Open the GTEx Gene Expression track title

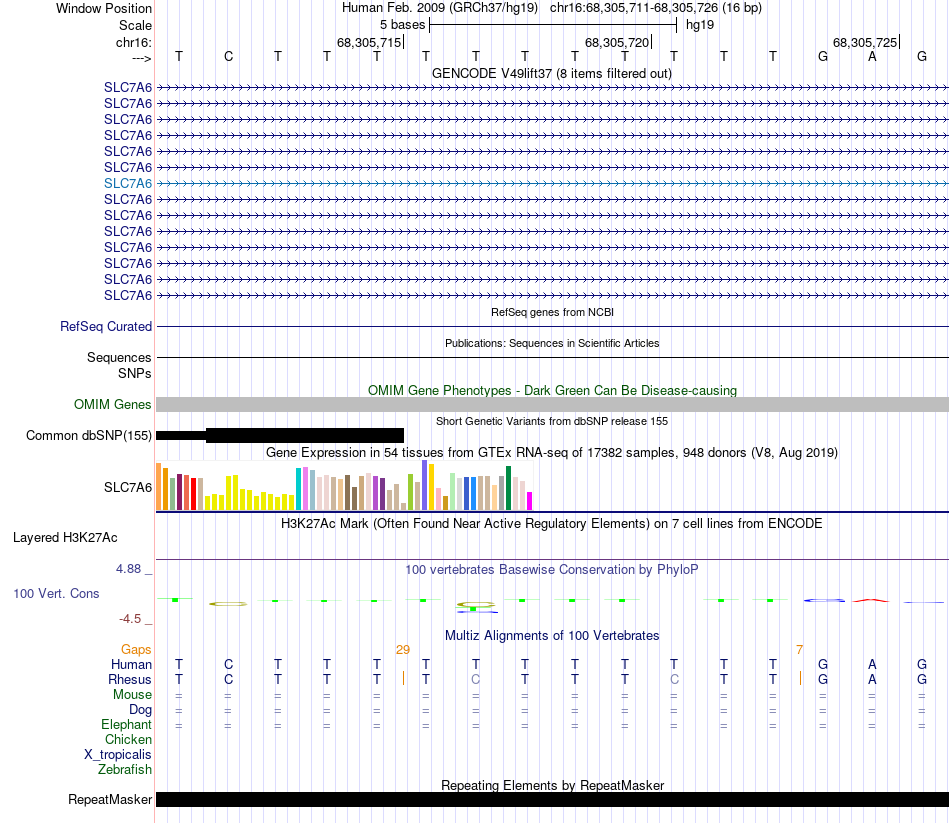click(x=552, y=453)
